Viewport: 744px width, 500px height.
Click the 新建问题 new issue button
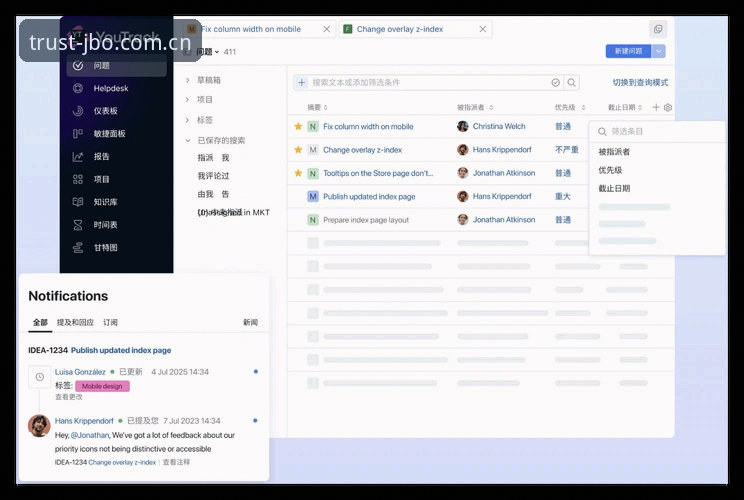(628, 51)
